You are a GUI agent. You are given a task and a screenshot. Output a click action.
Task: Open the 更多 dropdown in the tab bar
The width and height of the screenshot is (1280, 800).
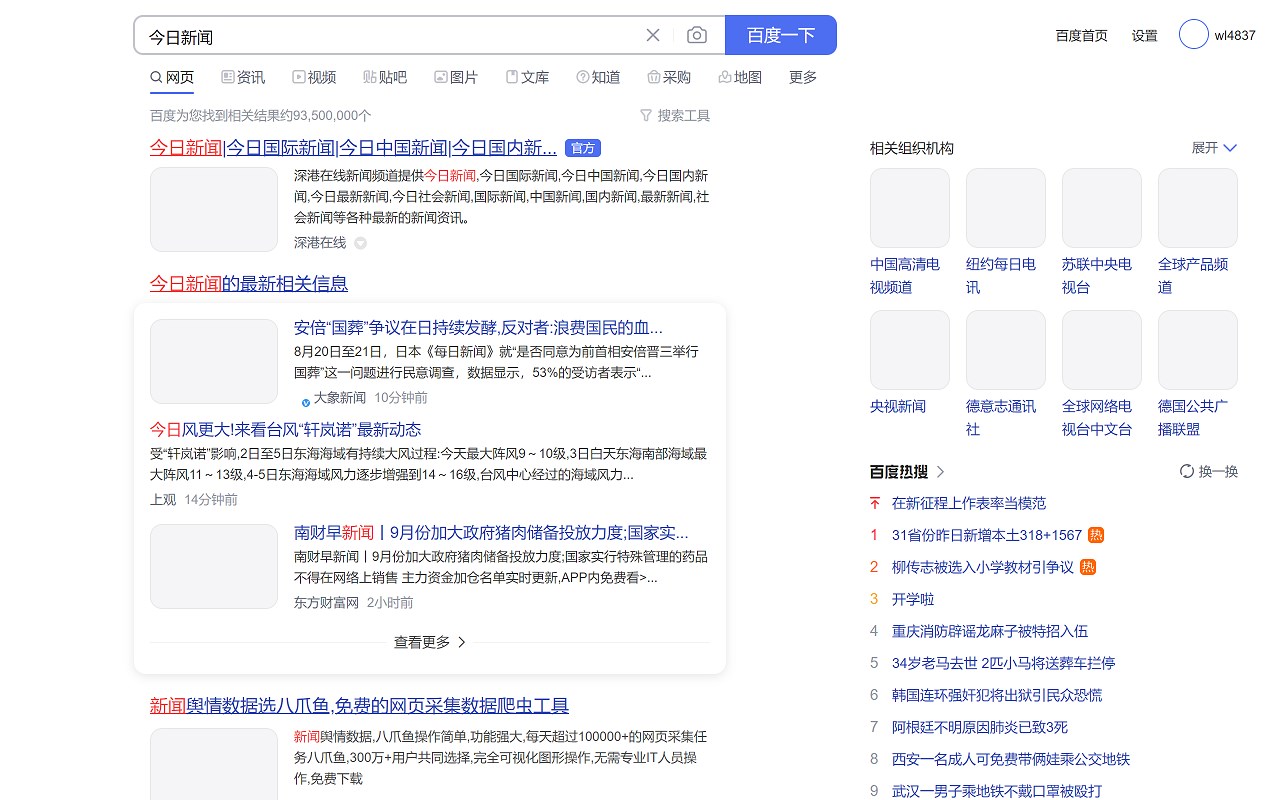pos(802,77)
